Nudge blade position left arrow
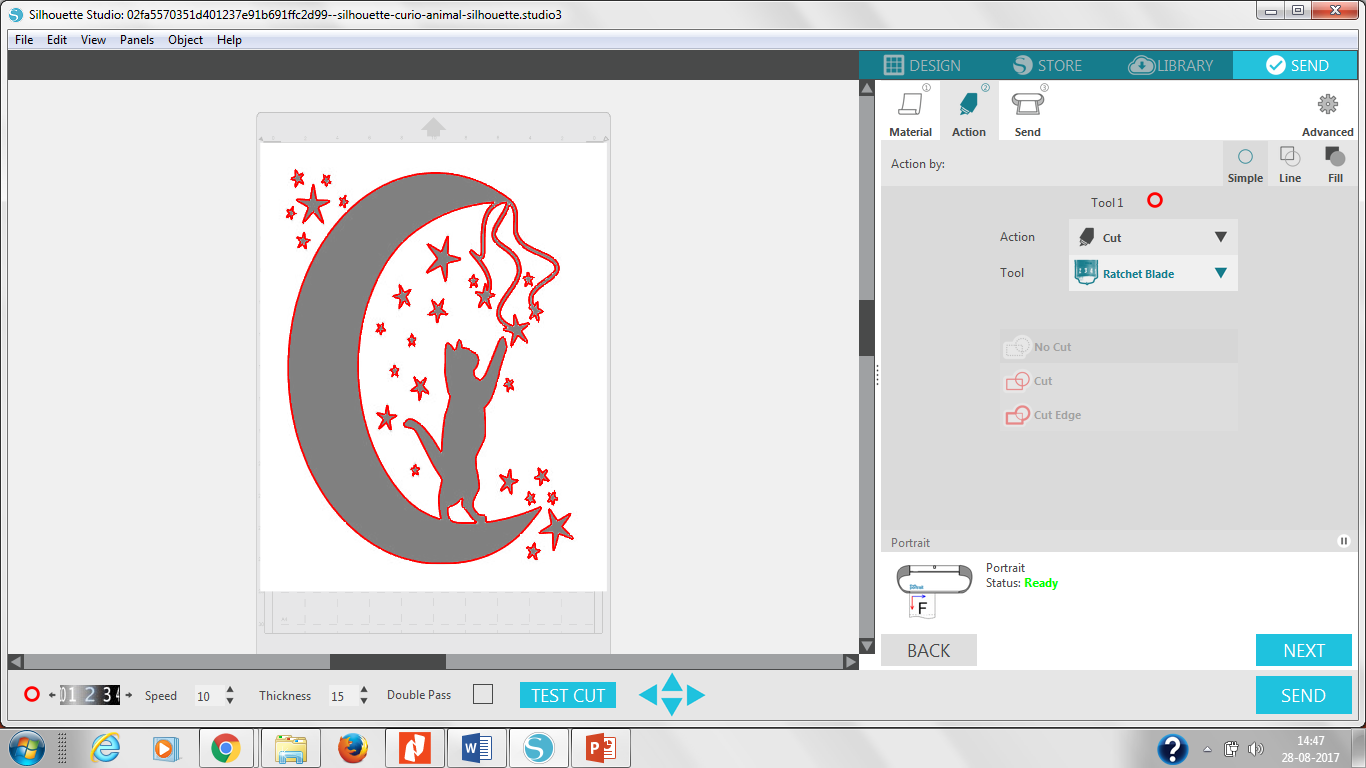Viewport: 1366px width, 768px height. pyautogui.click(x=648, y=695)
